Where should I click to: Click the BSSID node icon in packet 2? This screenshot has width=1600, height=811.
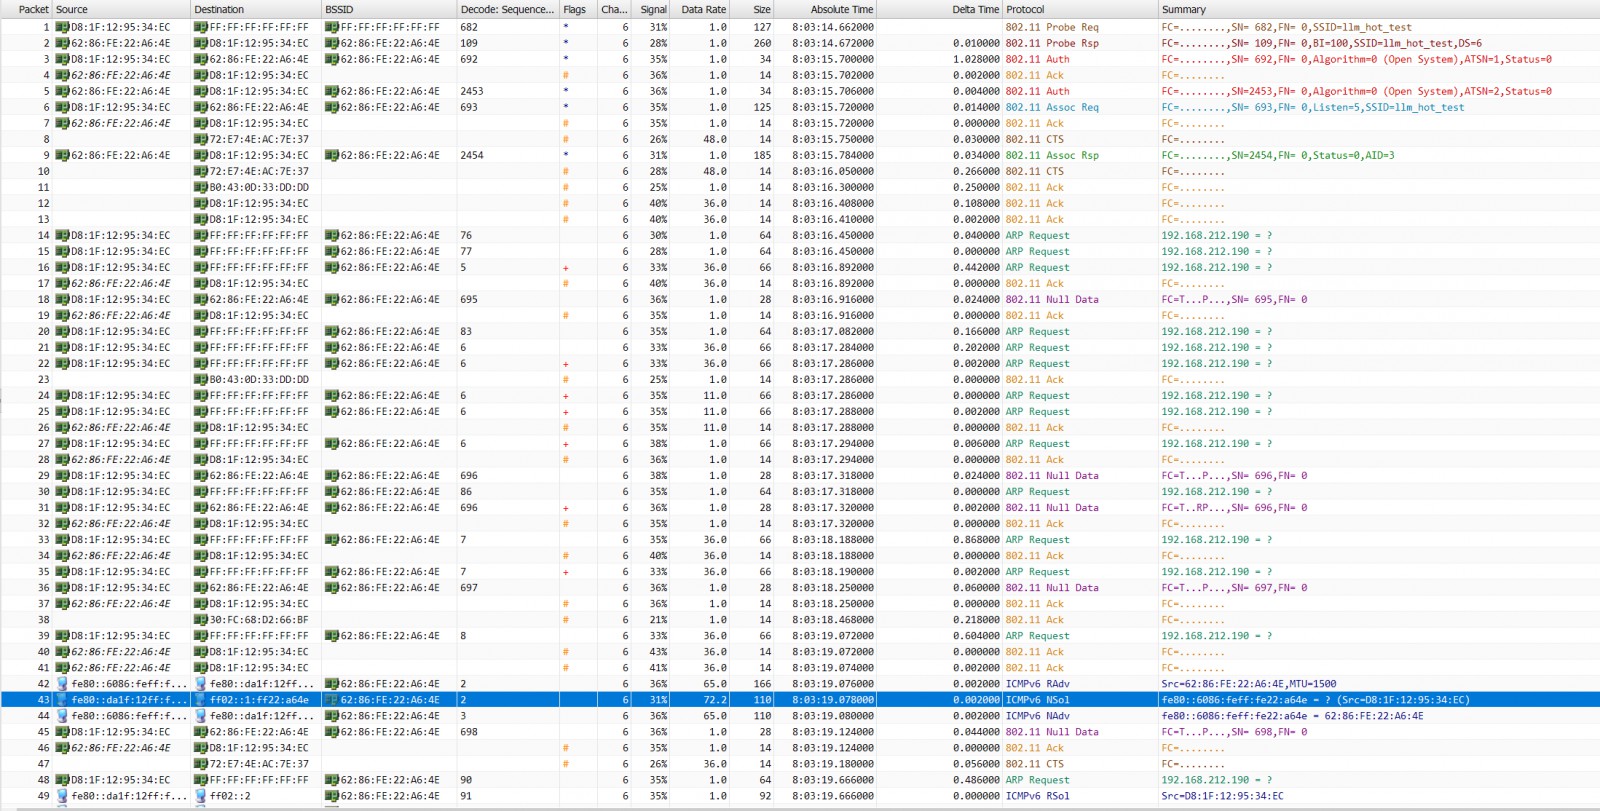coord(332,44)
